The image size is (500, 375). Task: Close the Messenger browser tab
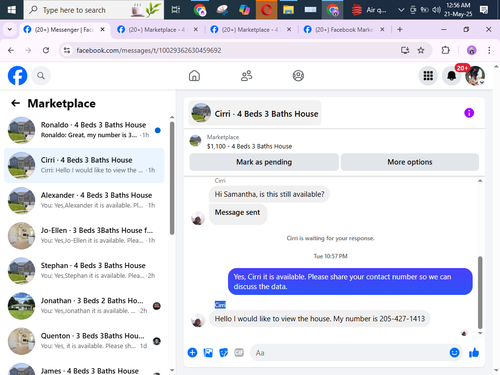pos(103,29)
